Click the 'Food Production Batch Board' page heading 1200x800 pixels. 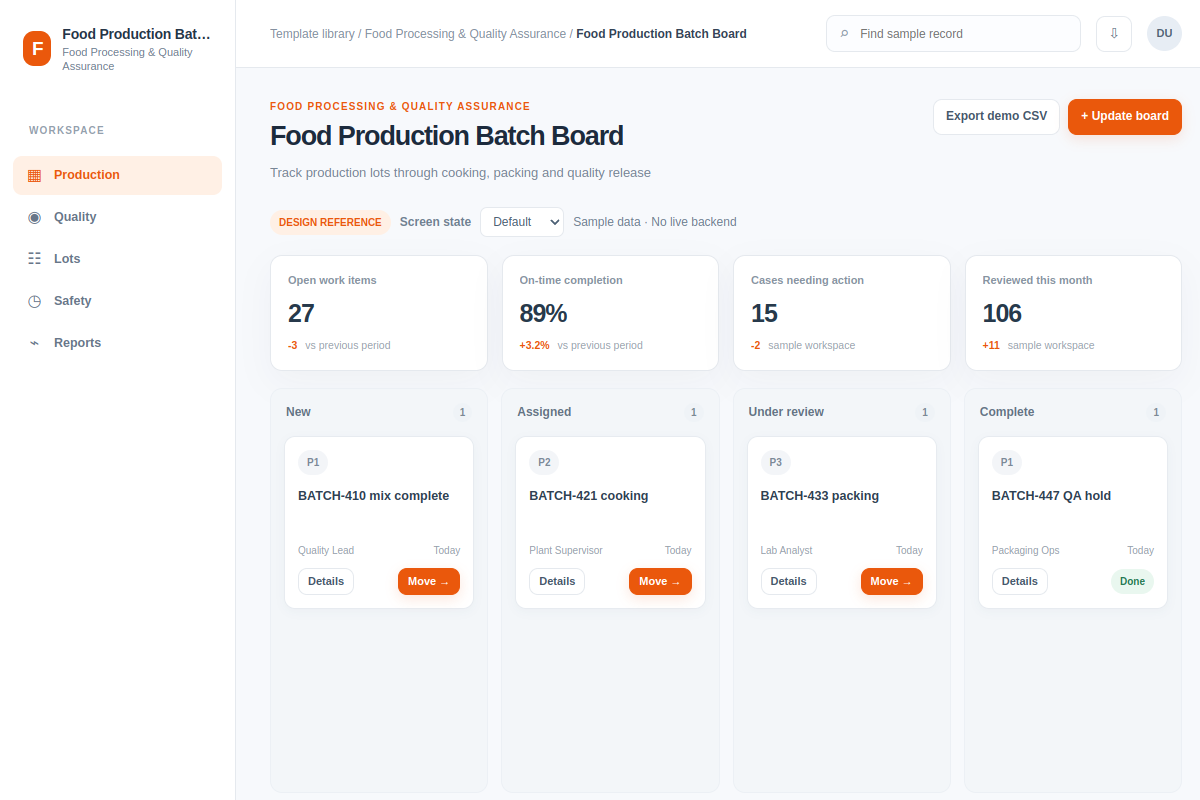click(x=447, y=136)
